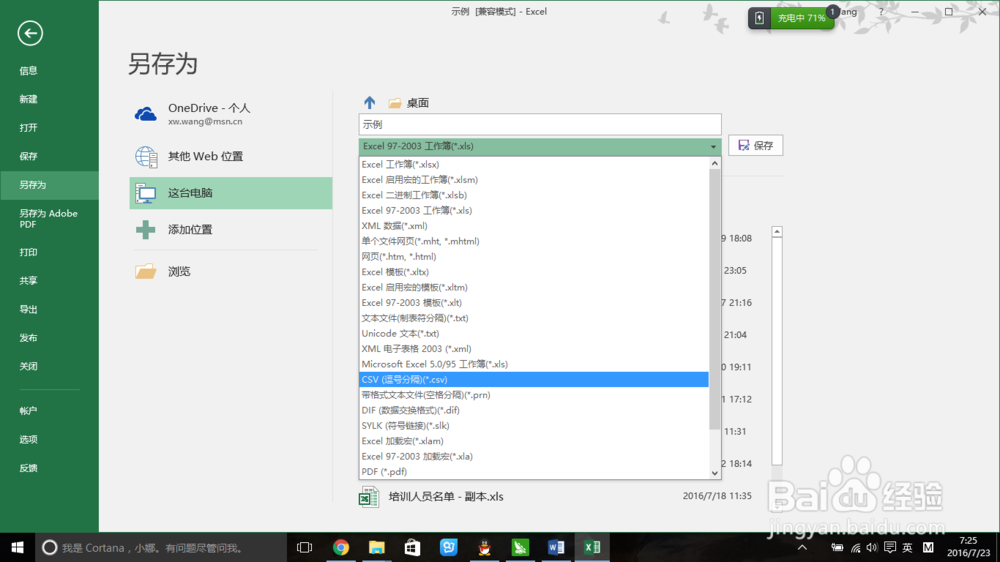
Task: Click the 保存 button next to file type
Action: pyautogui.click(x=756, y=145)
